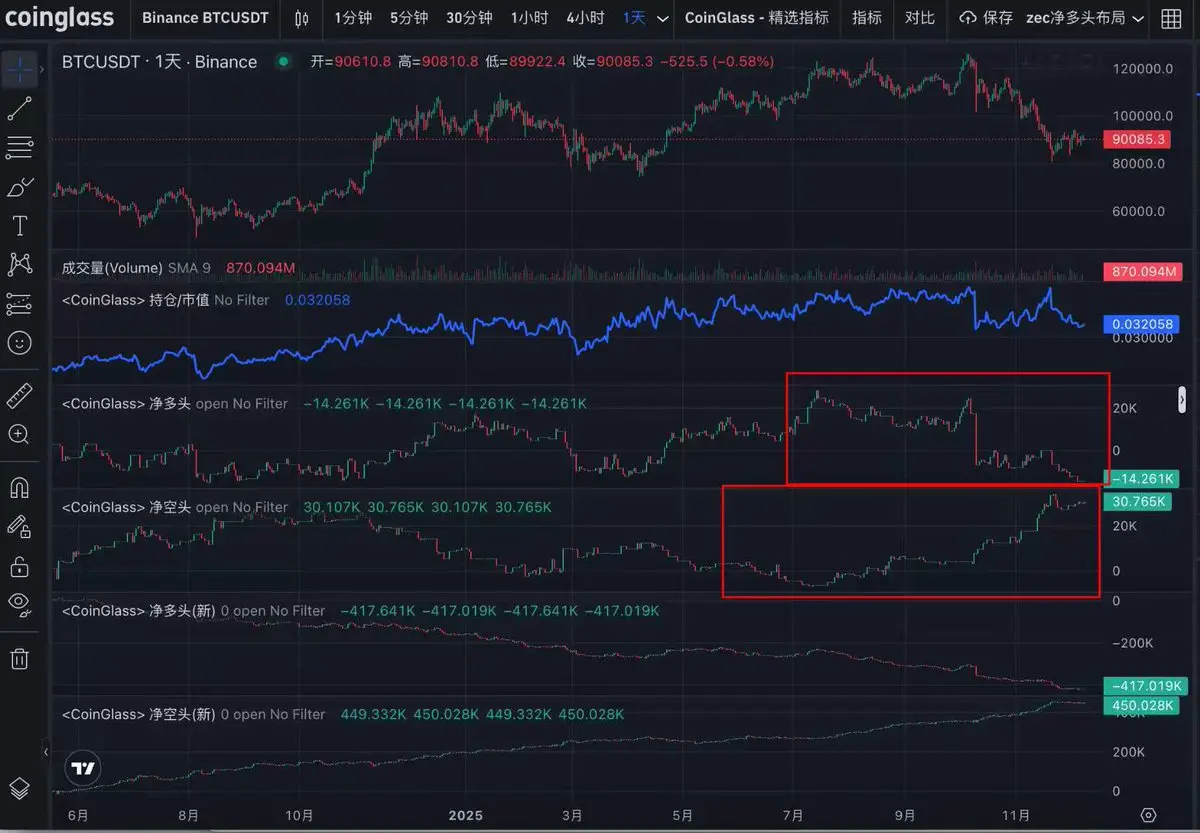Open the chart patterns tool
This screenshot has width=1200, height=833.
pos(19,264)
